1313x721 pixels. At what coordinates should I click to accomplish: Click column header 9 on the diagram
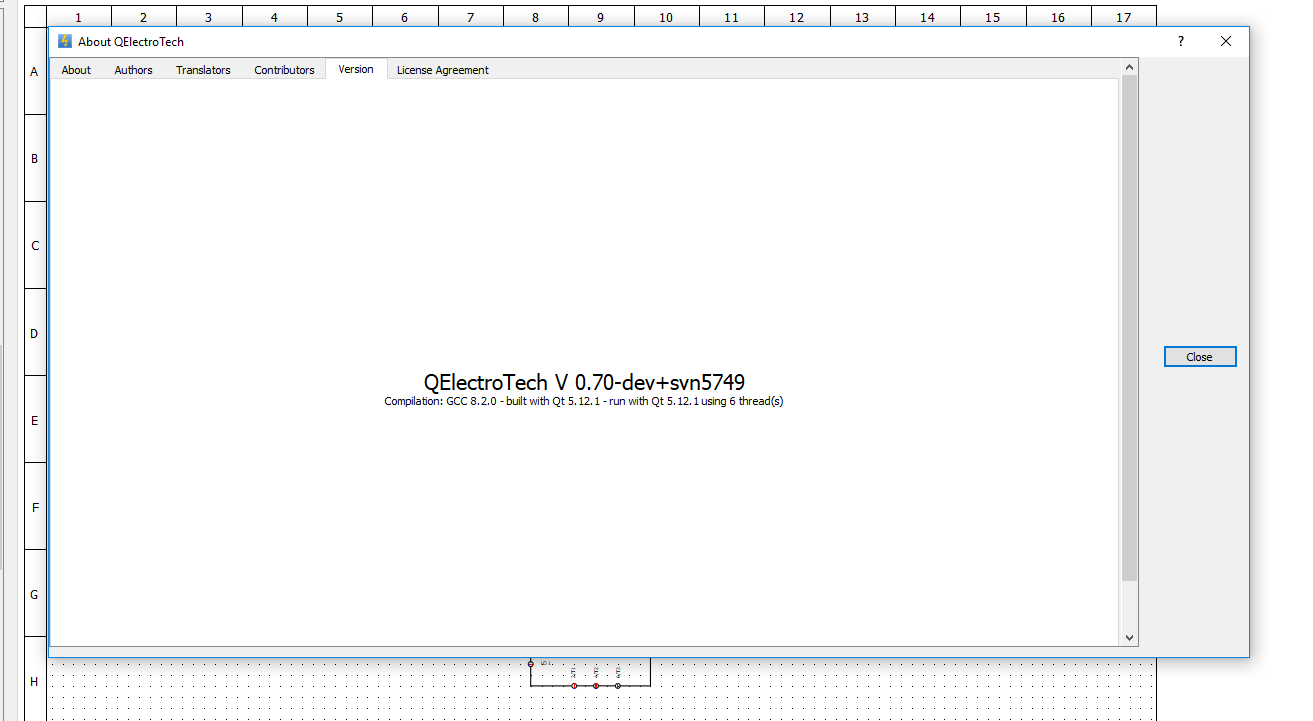600,17
